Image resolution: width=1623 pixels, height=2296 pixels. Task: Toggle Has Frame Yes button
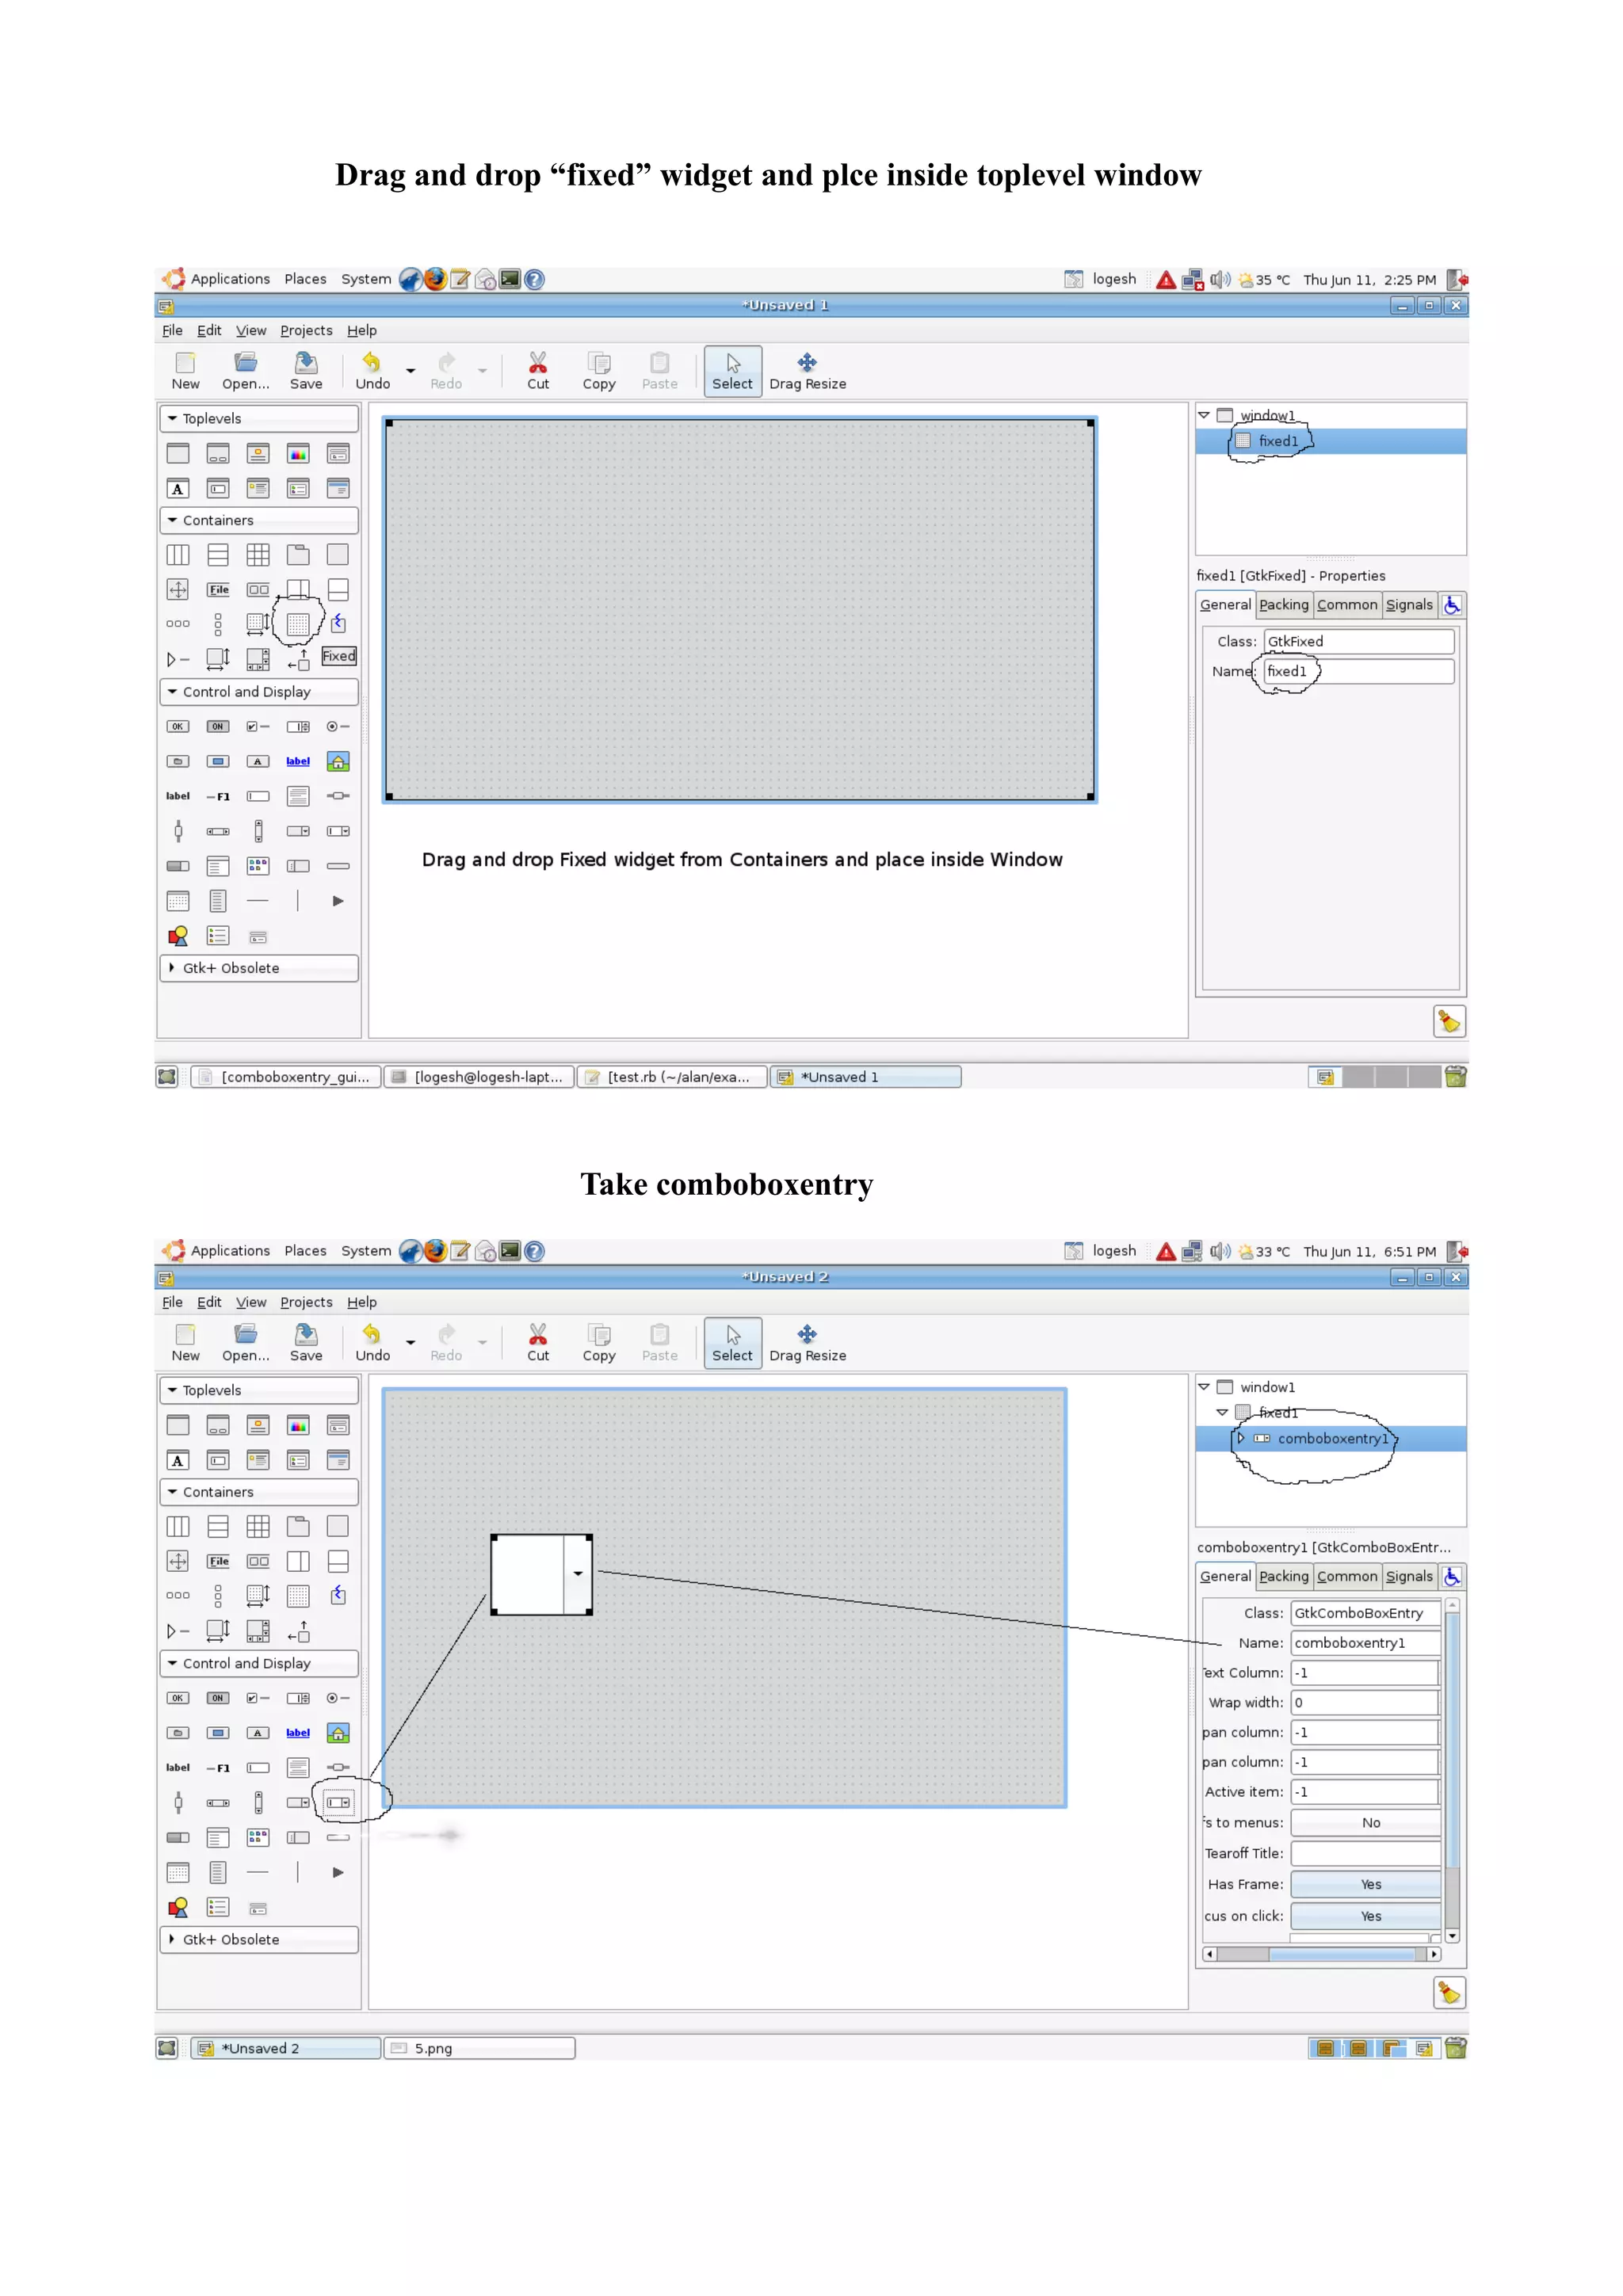click(x=1368, y=1884)
